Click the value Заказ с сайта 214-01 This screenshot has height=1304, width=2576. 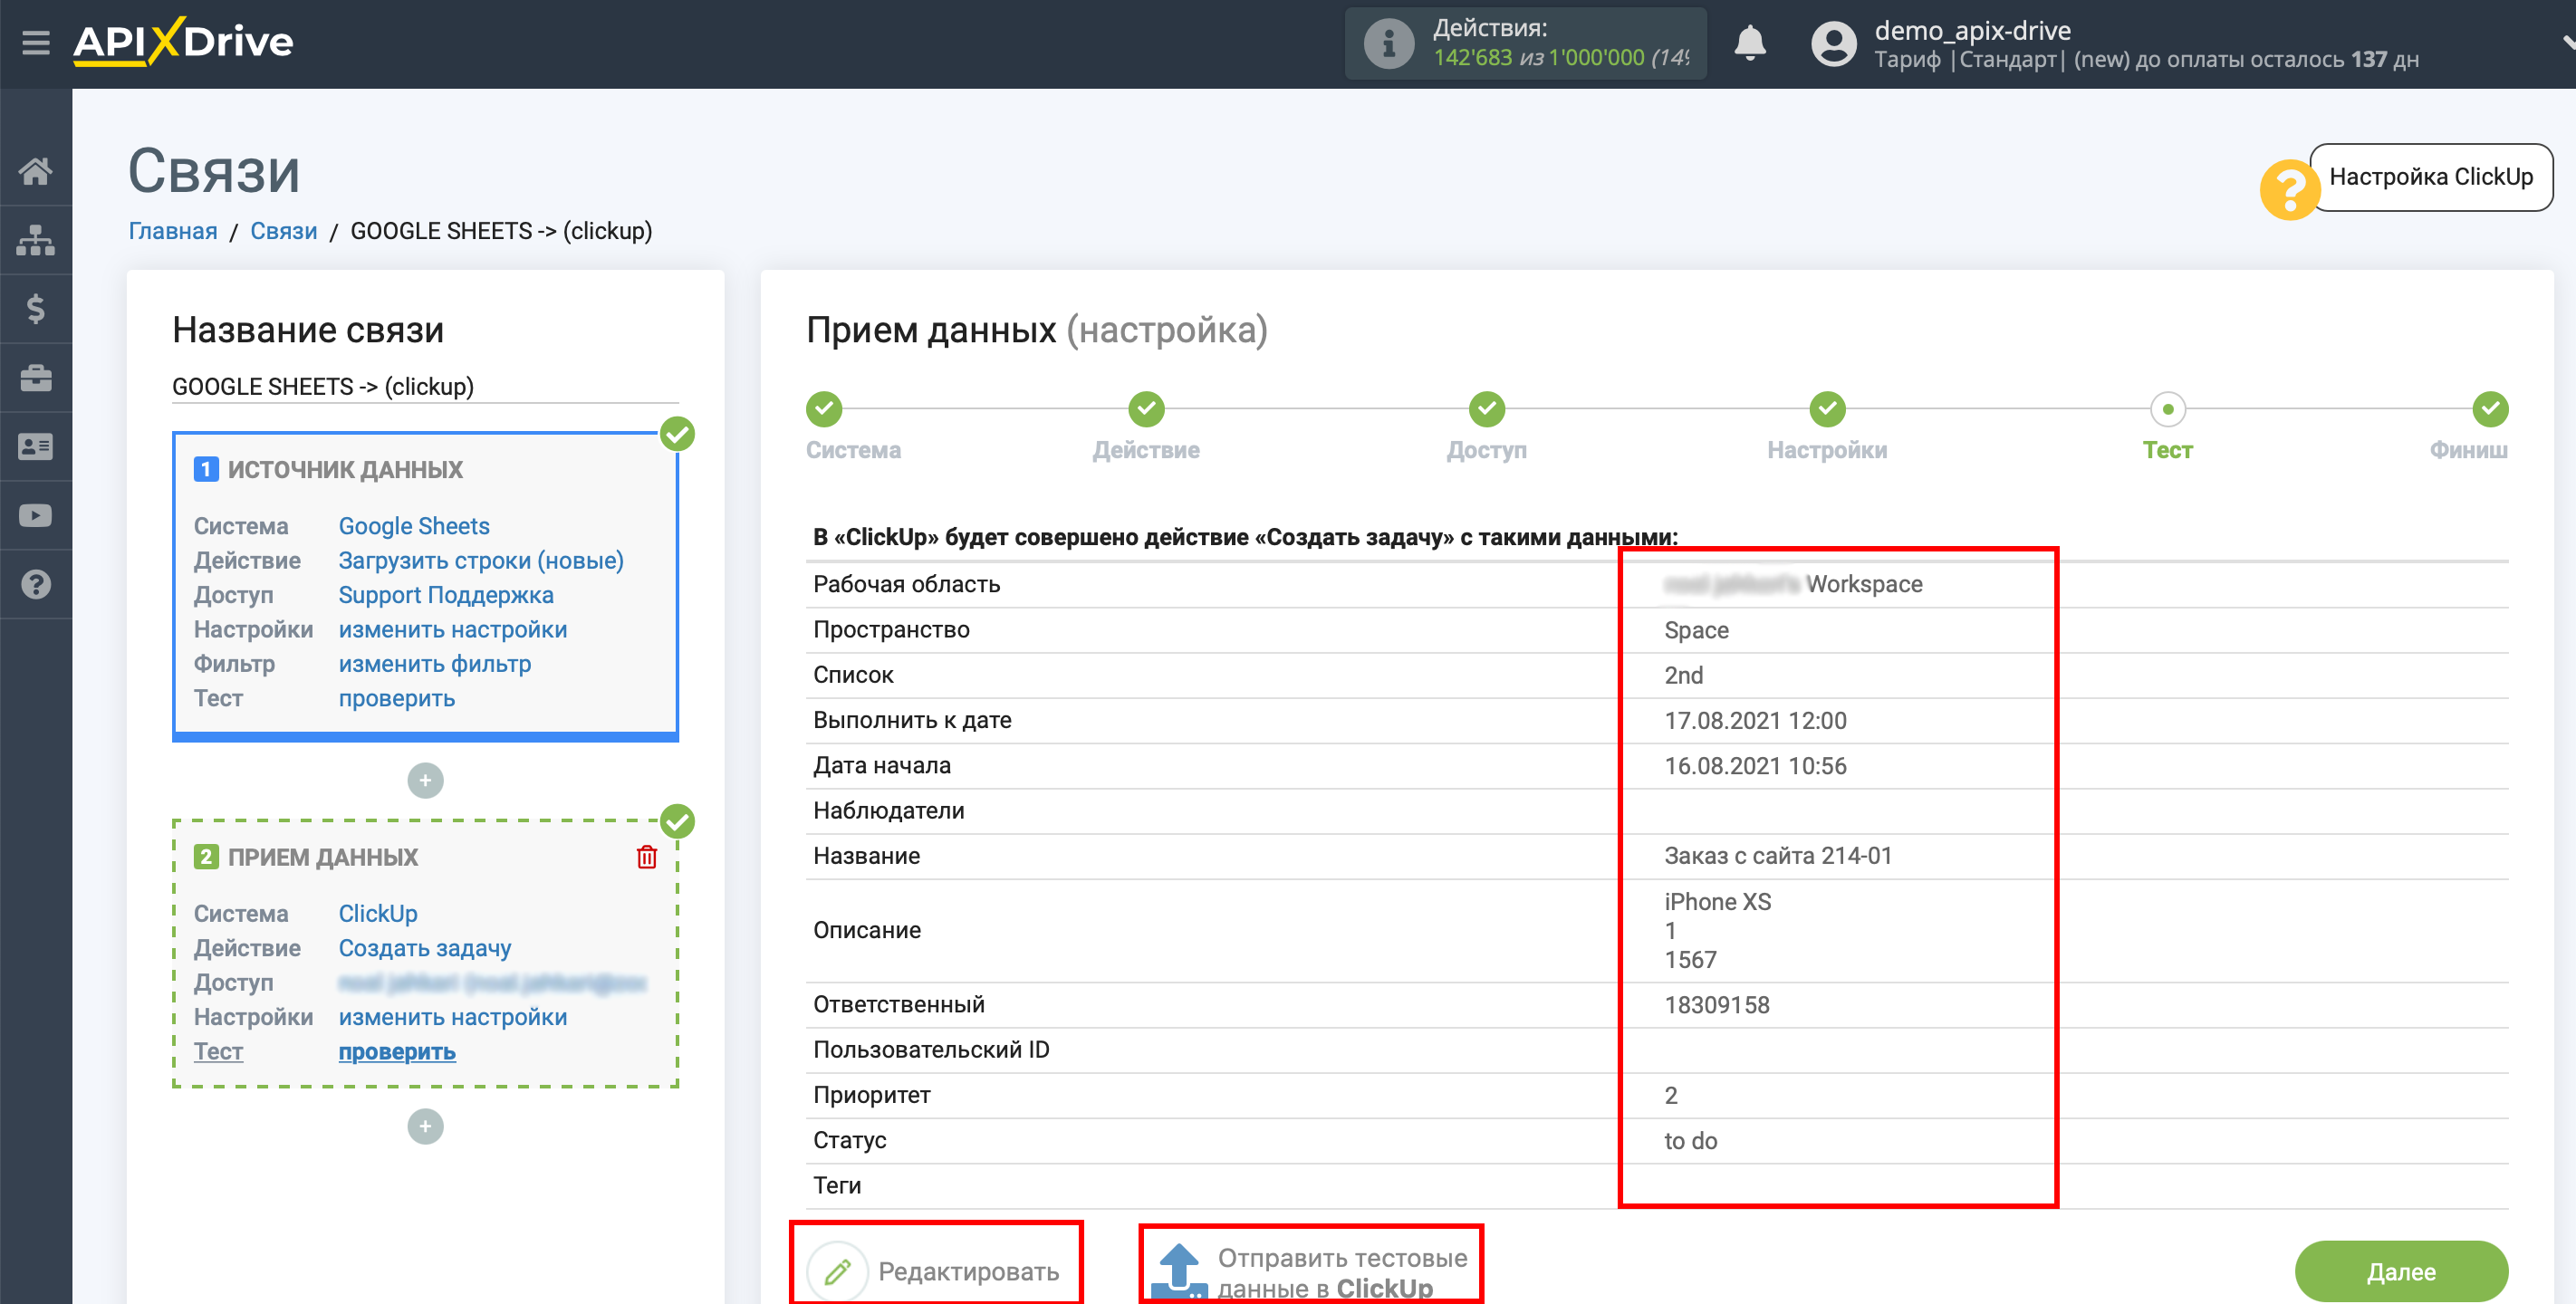pyautogui.click(x=1777, y=856)
